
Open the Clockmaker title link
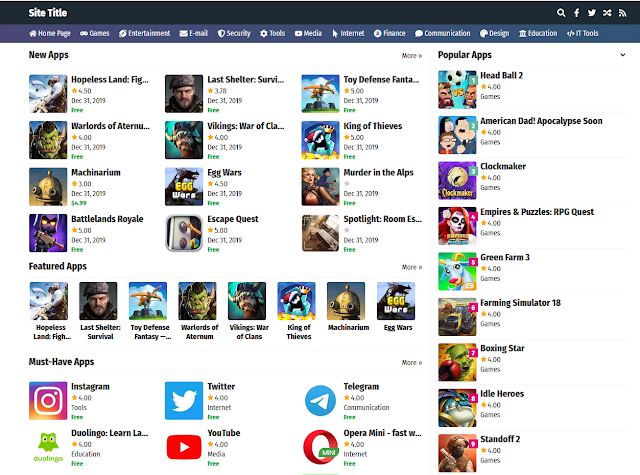[503, 166]
